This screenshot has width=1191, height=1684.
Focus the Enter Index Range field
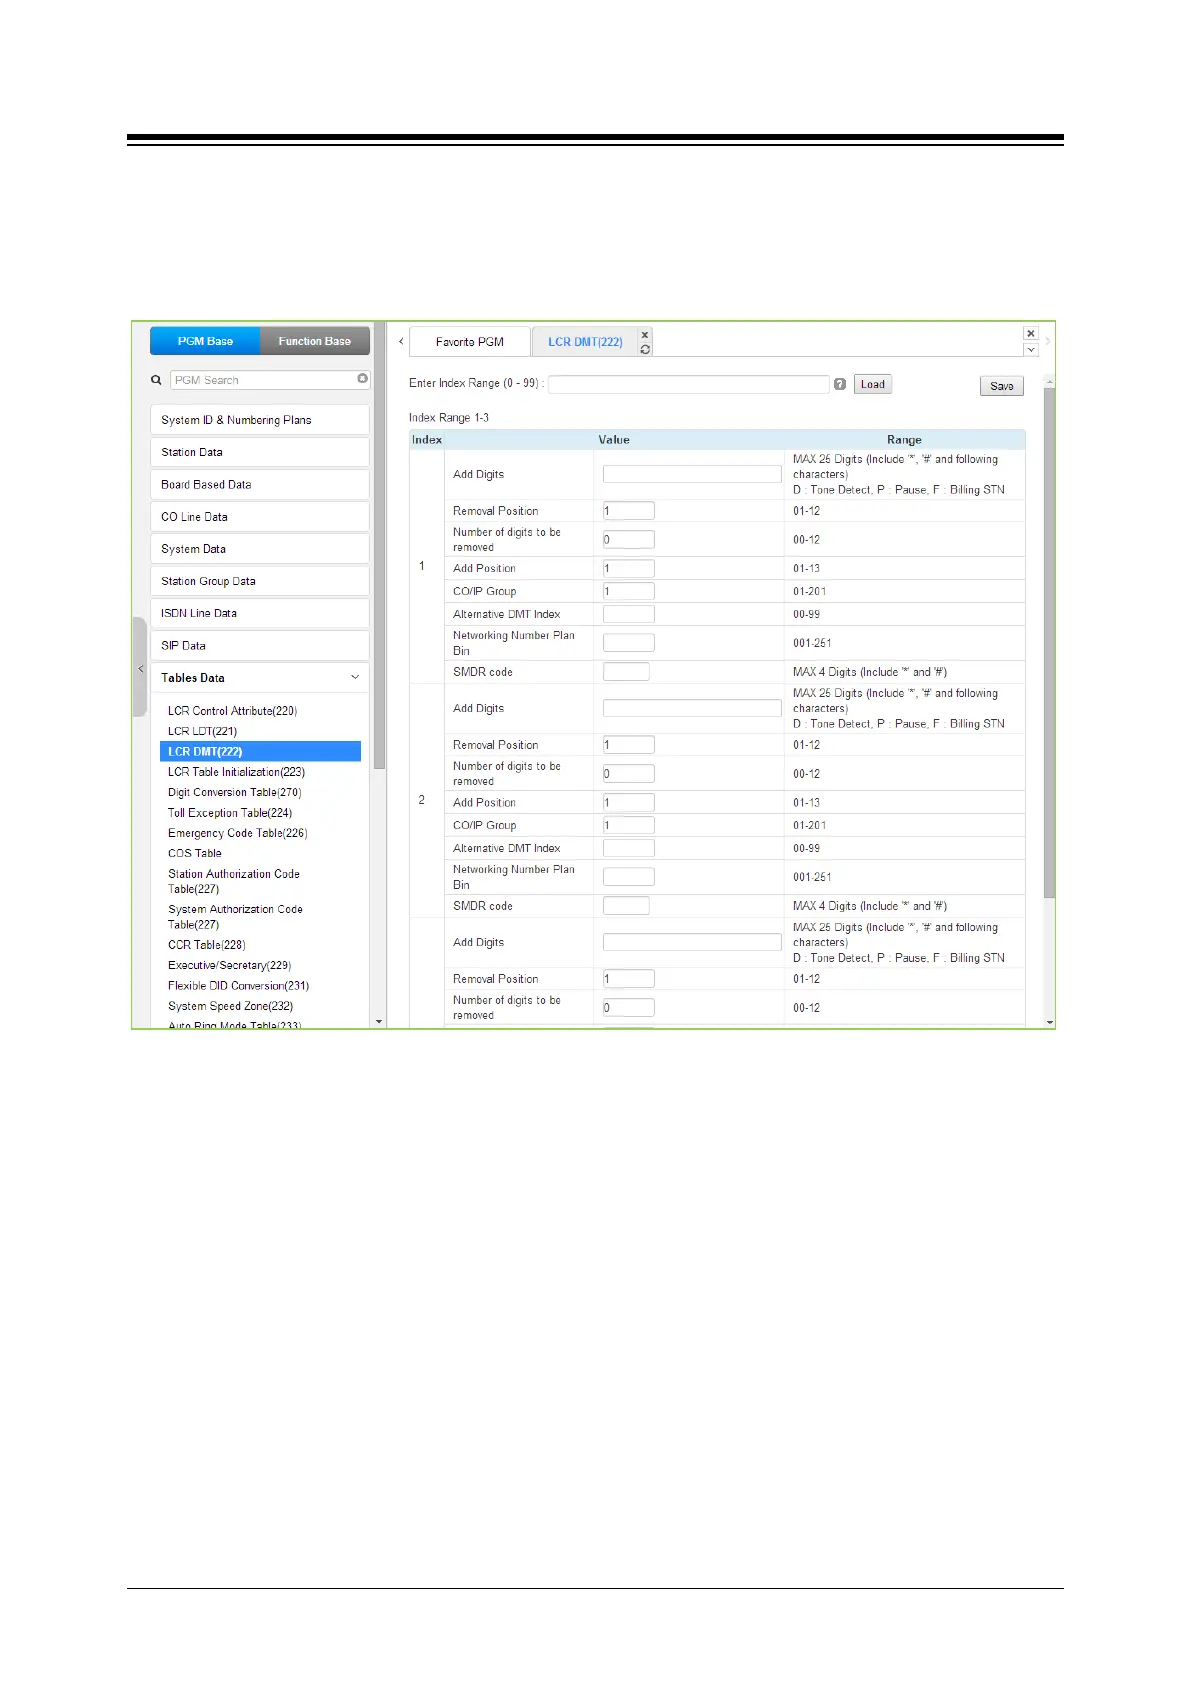(689, 384)
